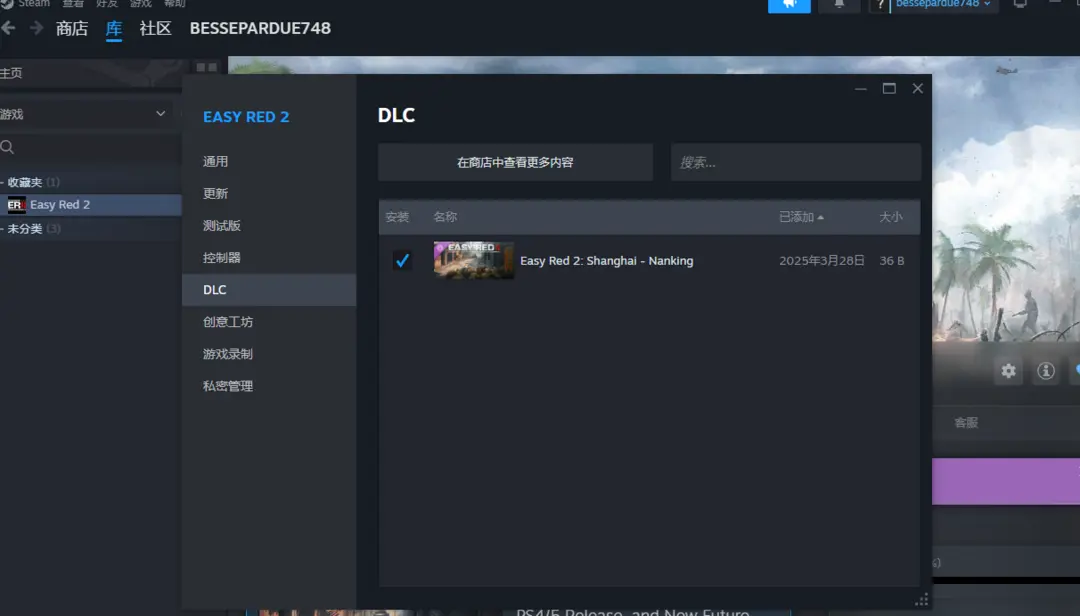Screen dimensions: 1080x616
Task: Click the Easy Red 2 game icon in sidebar
Action: point(16,205)
